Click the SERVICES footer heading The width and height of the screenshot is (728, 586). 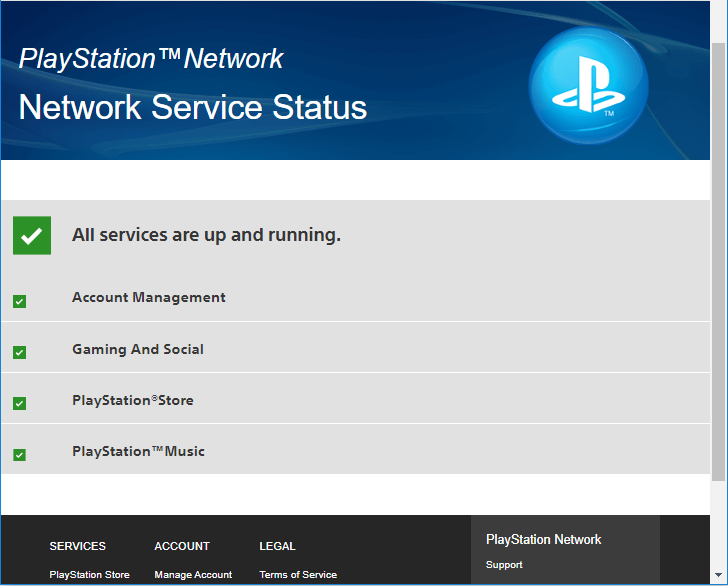(x=78, y=546)
